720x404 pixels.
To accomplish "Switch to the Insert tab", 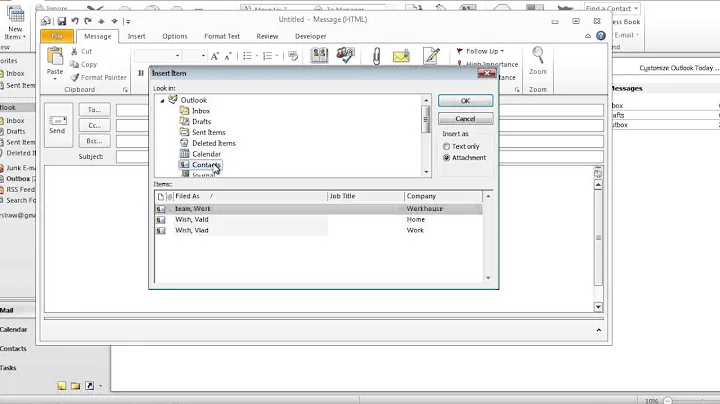I will coord(136,36).
